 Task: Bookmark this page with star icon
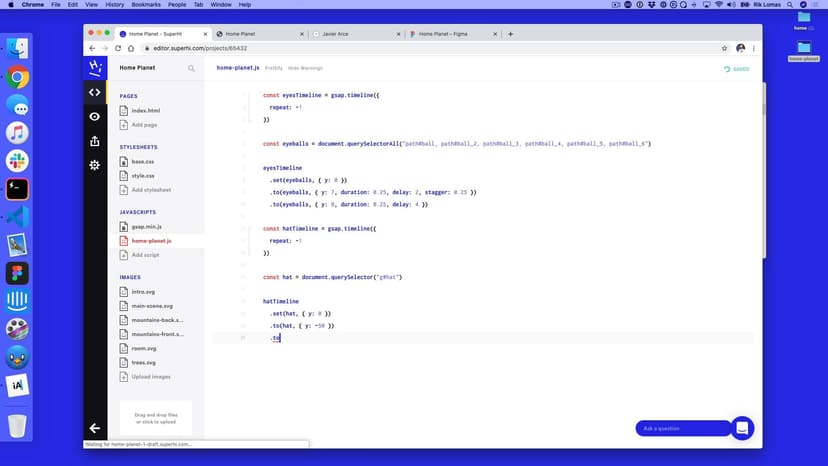pos(724,48)
